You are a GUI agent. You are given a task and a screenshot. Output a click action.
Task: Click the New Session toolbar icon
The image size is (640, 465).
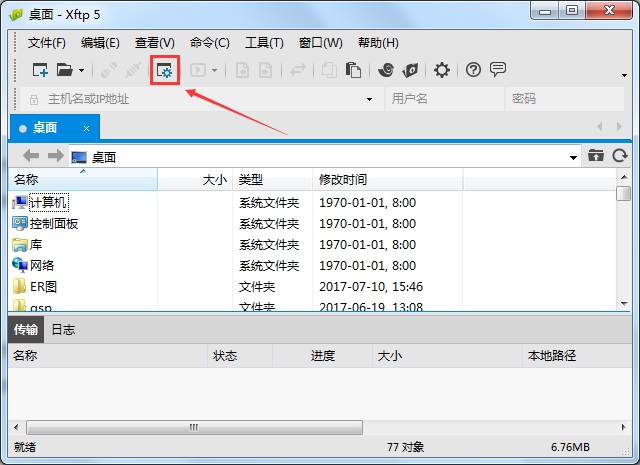(40, 70)
